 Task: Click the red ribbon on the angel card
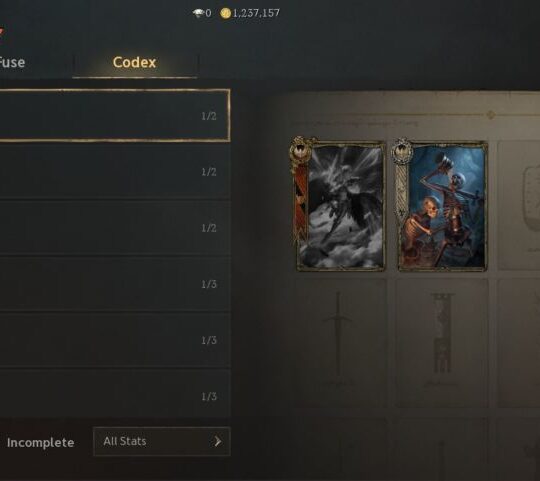coord(301,202)
